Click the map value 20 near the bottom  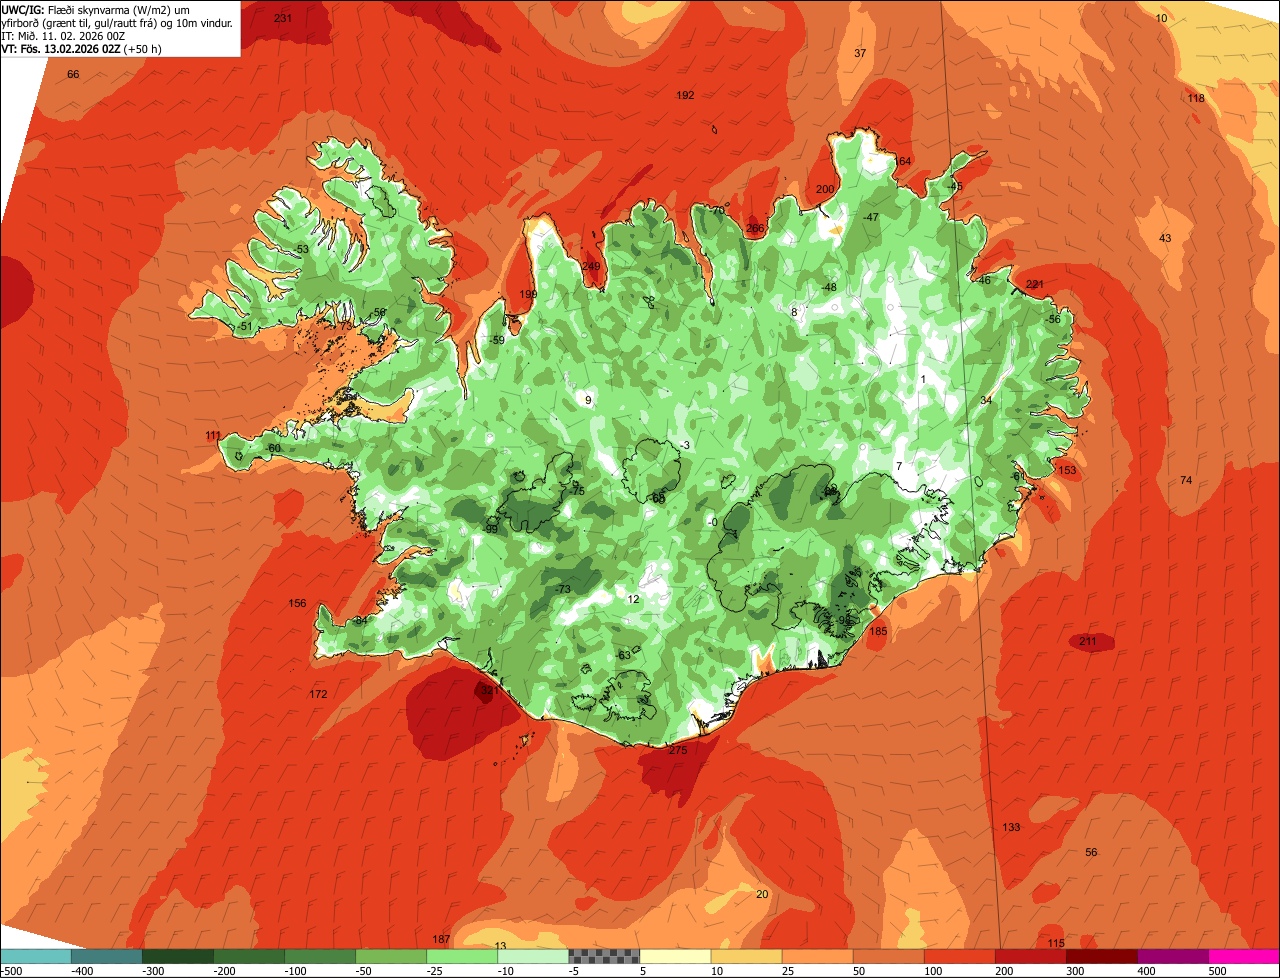pos(762,894)
